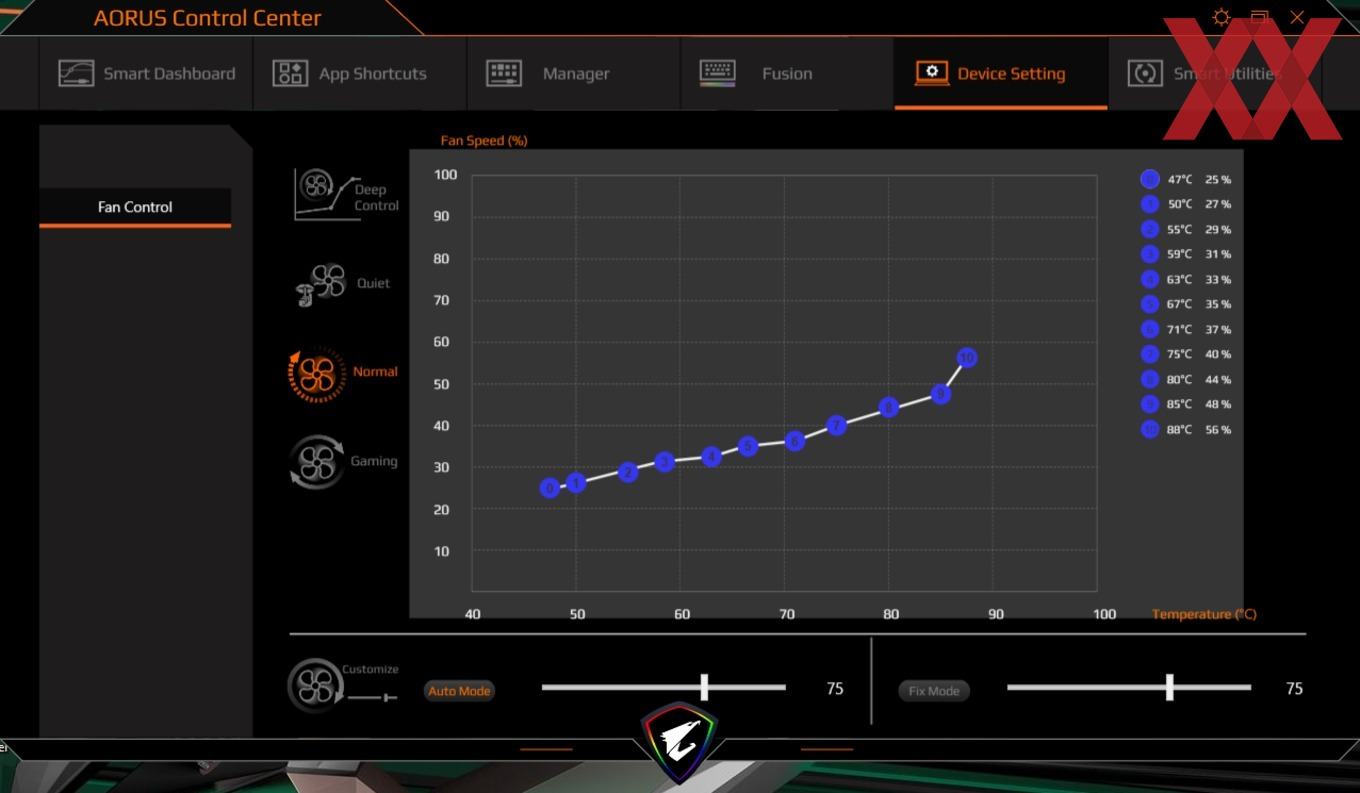Enable Auto Mode button

[x=459, y=691]
